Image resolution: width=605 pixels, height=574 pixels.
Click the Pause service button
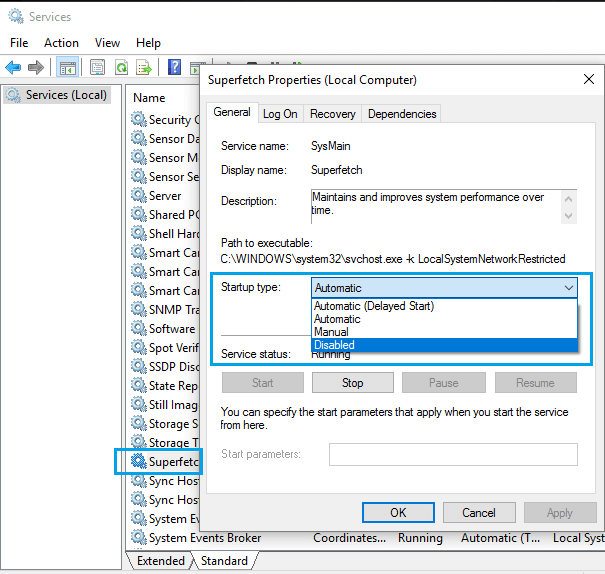click(x=444, y=383)
